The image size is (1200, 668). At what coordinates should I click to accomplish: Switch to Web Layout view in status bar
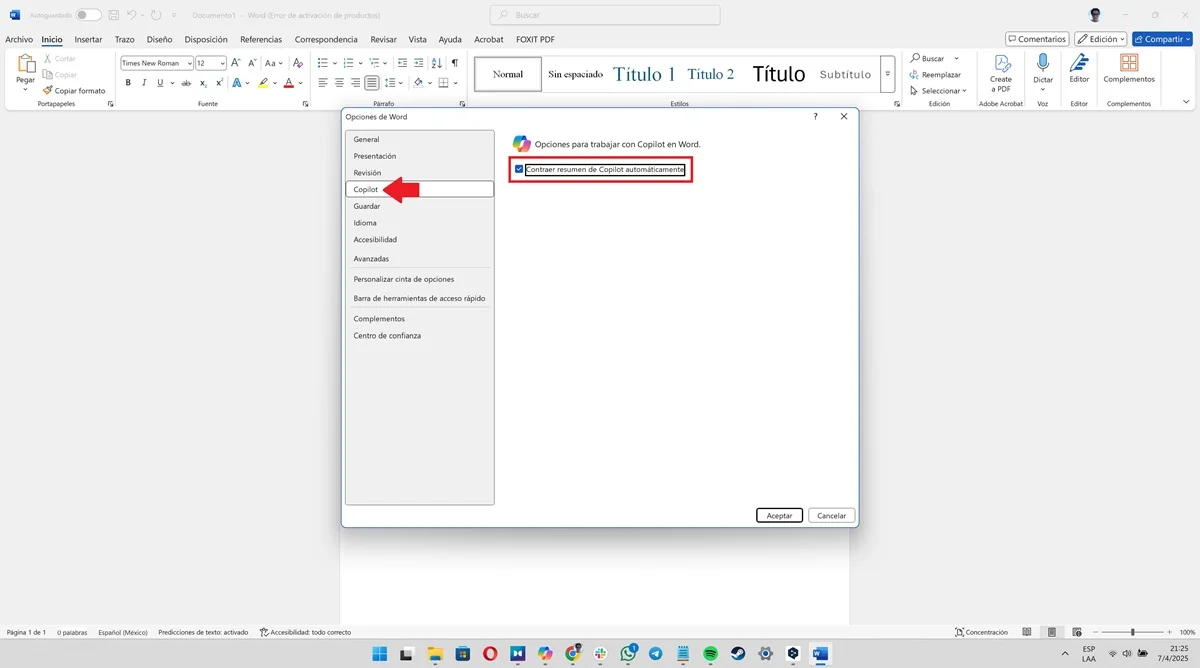tap(1075, 632)
